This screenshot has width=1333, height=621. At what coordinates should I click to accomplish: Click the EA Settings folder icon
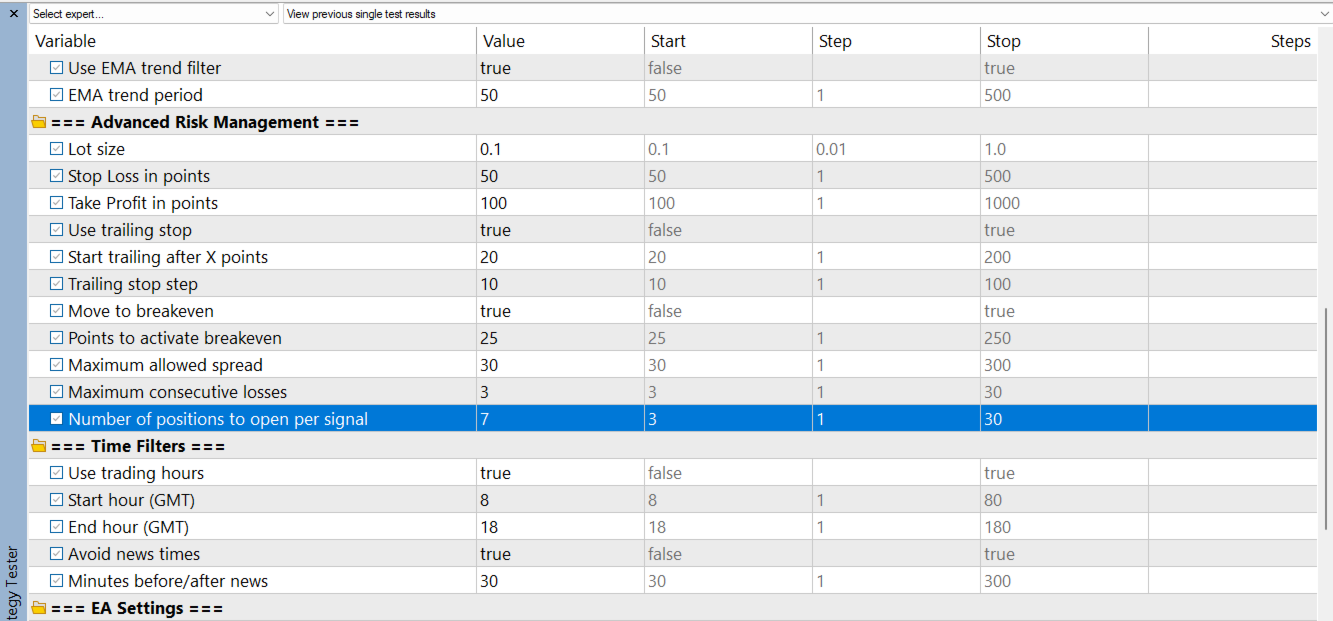[39, 608]
